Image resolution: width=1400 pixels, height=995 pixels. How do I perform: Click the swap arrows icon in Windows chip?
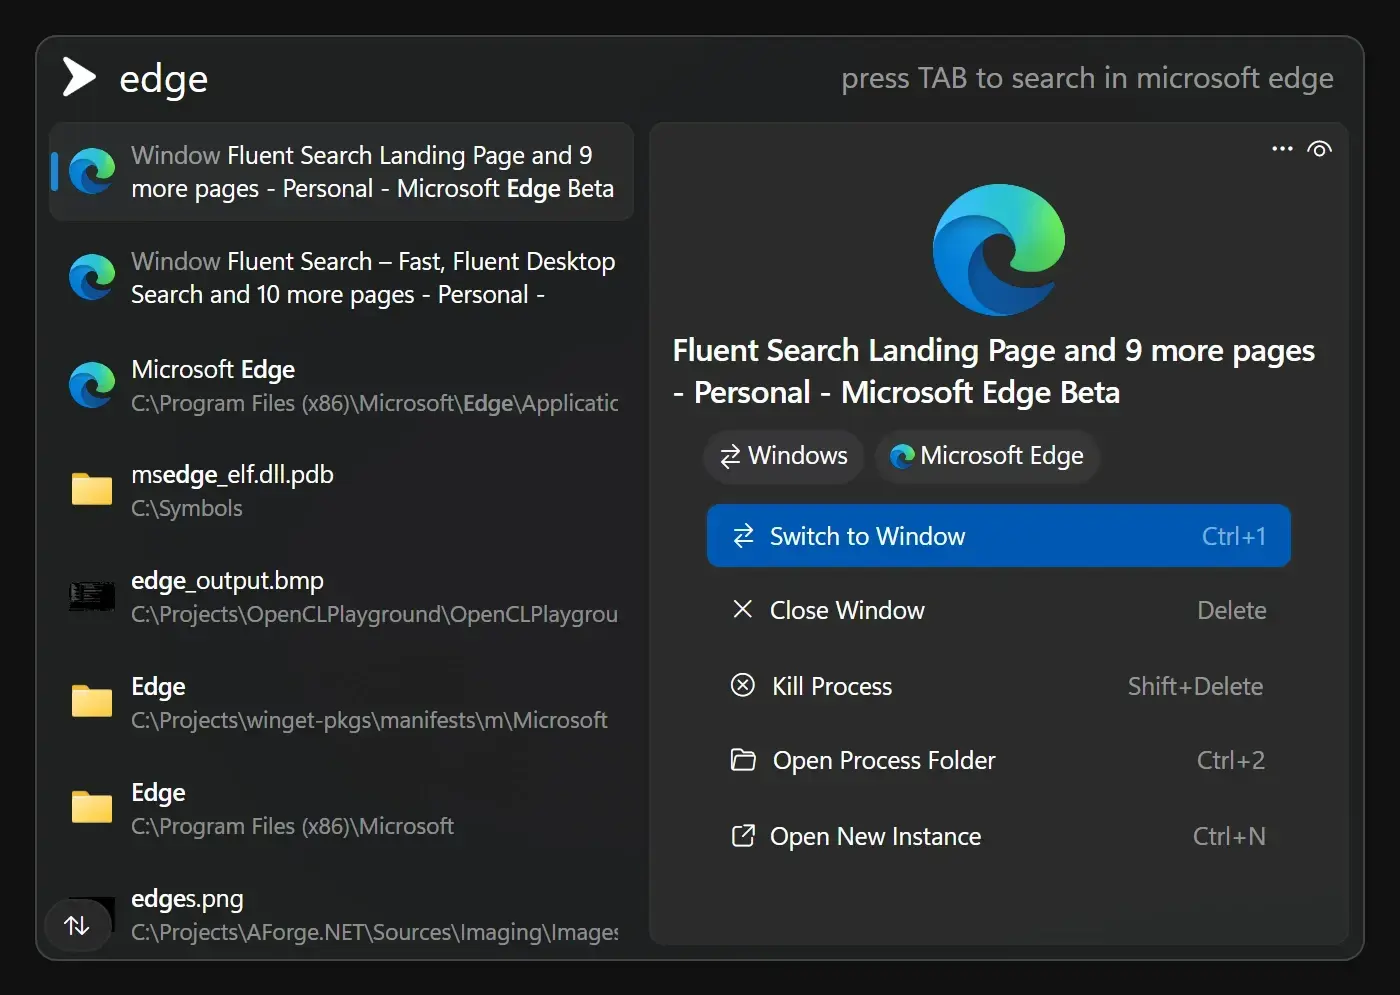[731, 456]
